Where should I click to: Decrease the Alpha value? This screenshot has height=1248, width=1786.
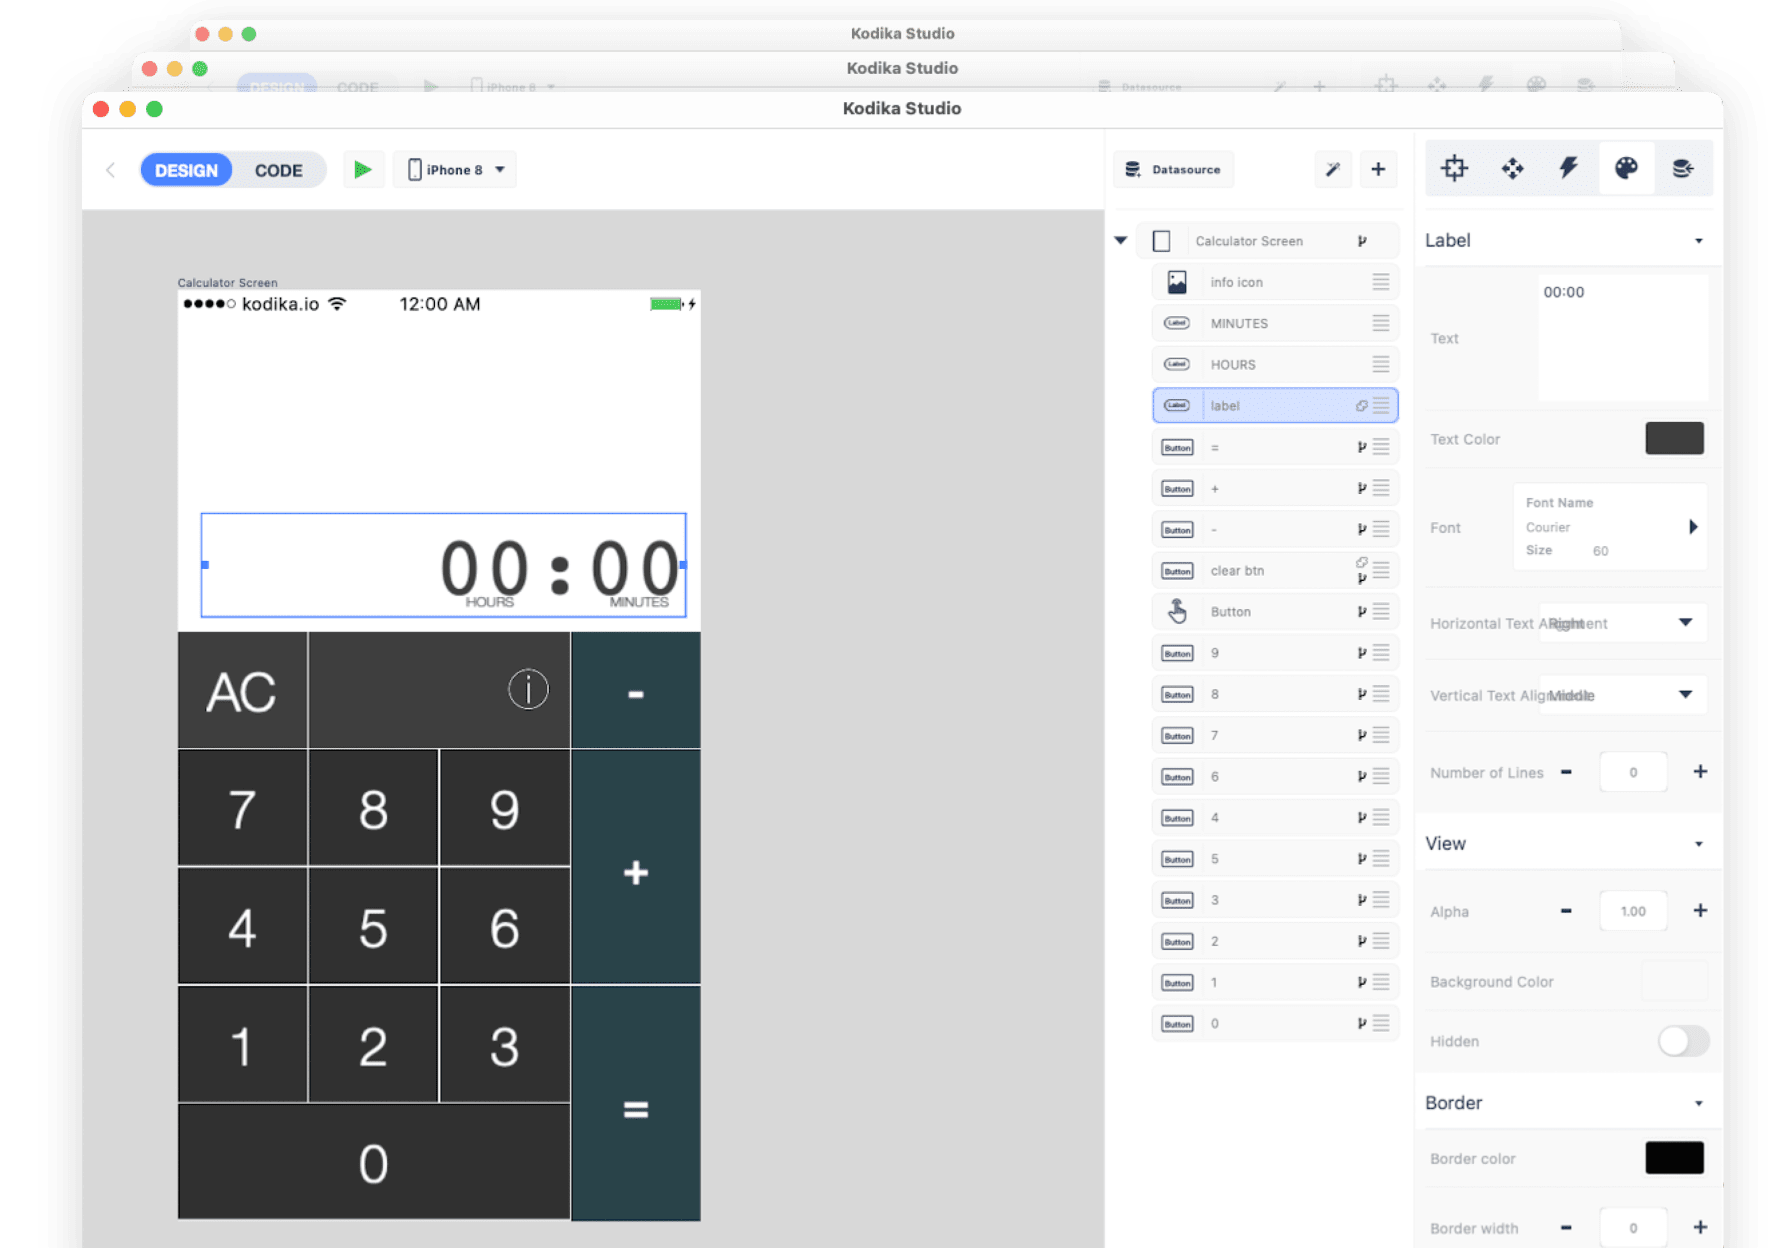pyautogui.click(x=1566, y=911)
